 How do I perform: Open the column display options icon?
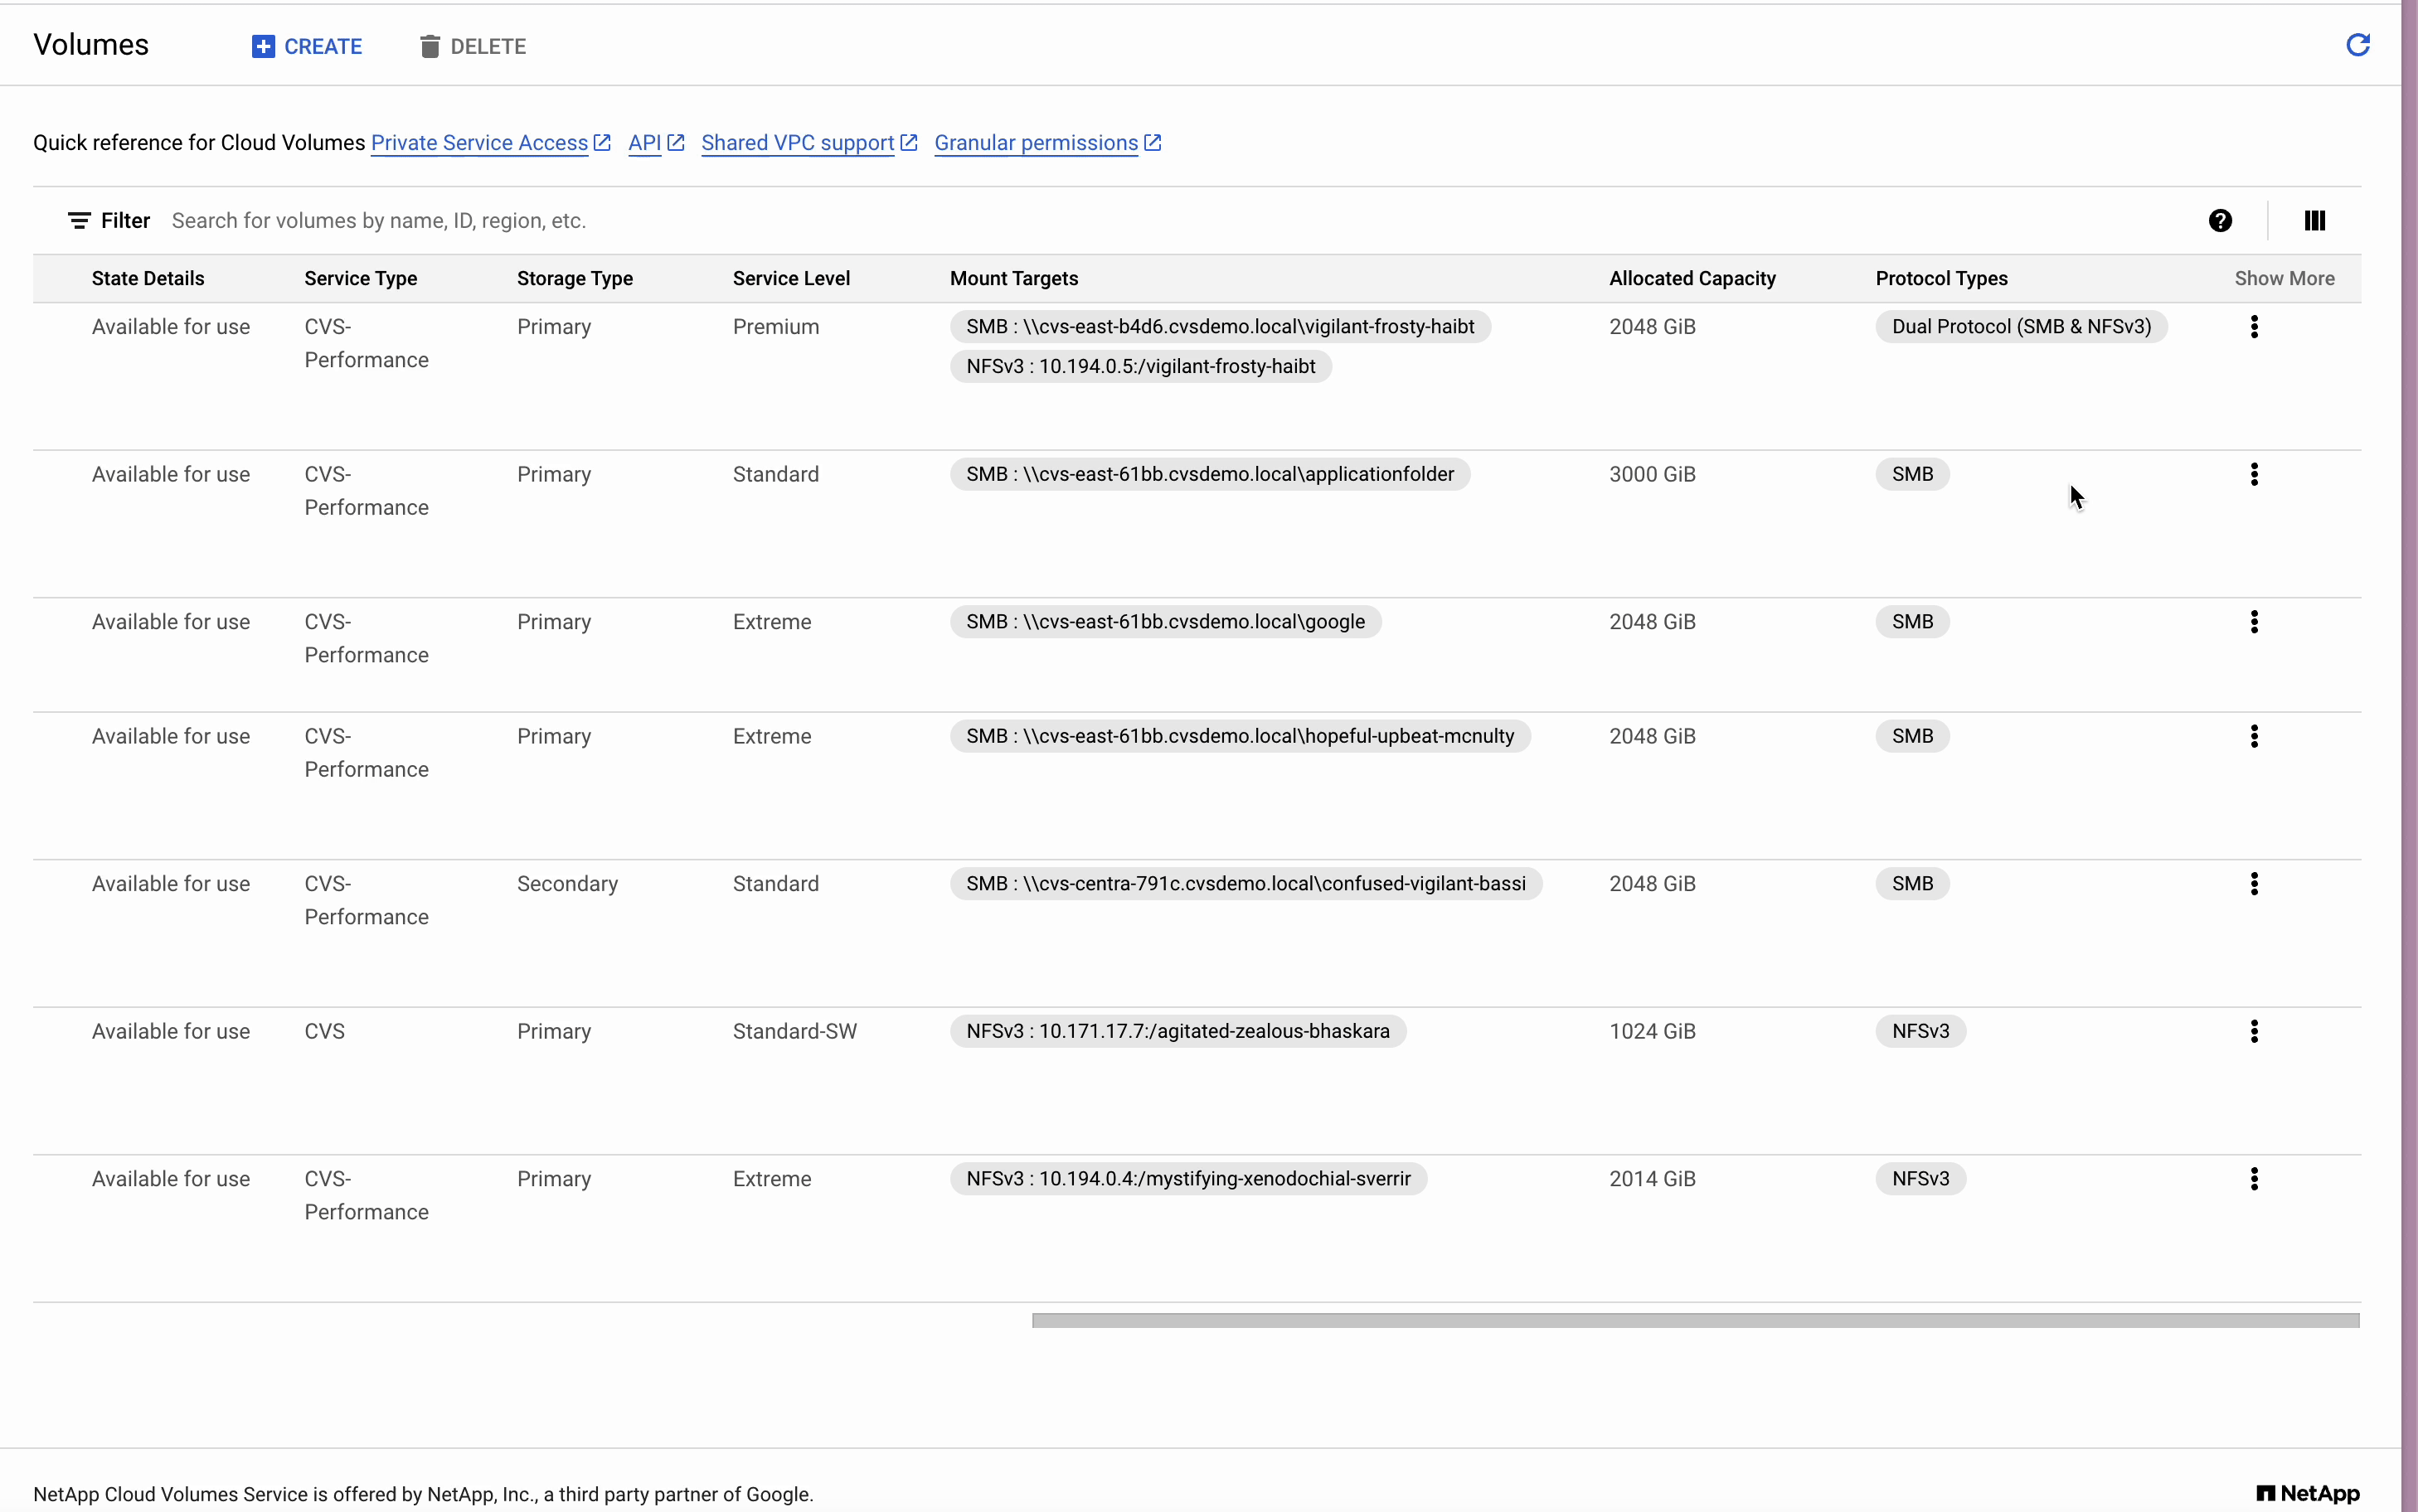[2314, 220]
